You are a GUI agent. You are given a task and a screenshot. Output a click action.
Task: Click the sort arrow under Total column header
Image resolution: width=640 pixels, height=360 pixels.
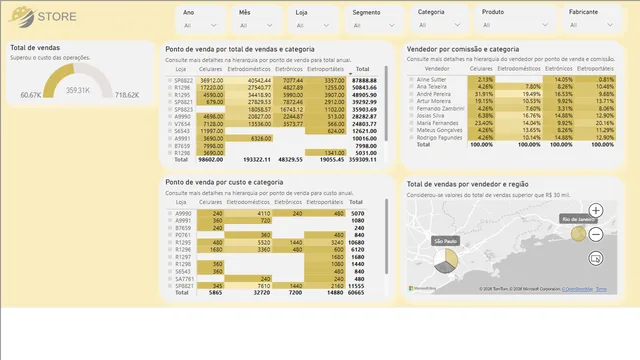click(350, 74)
